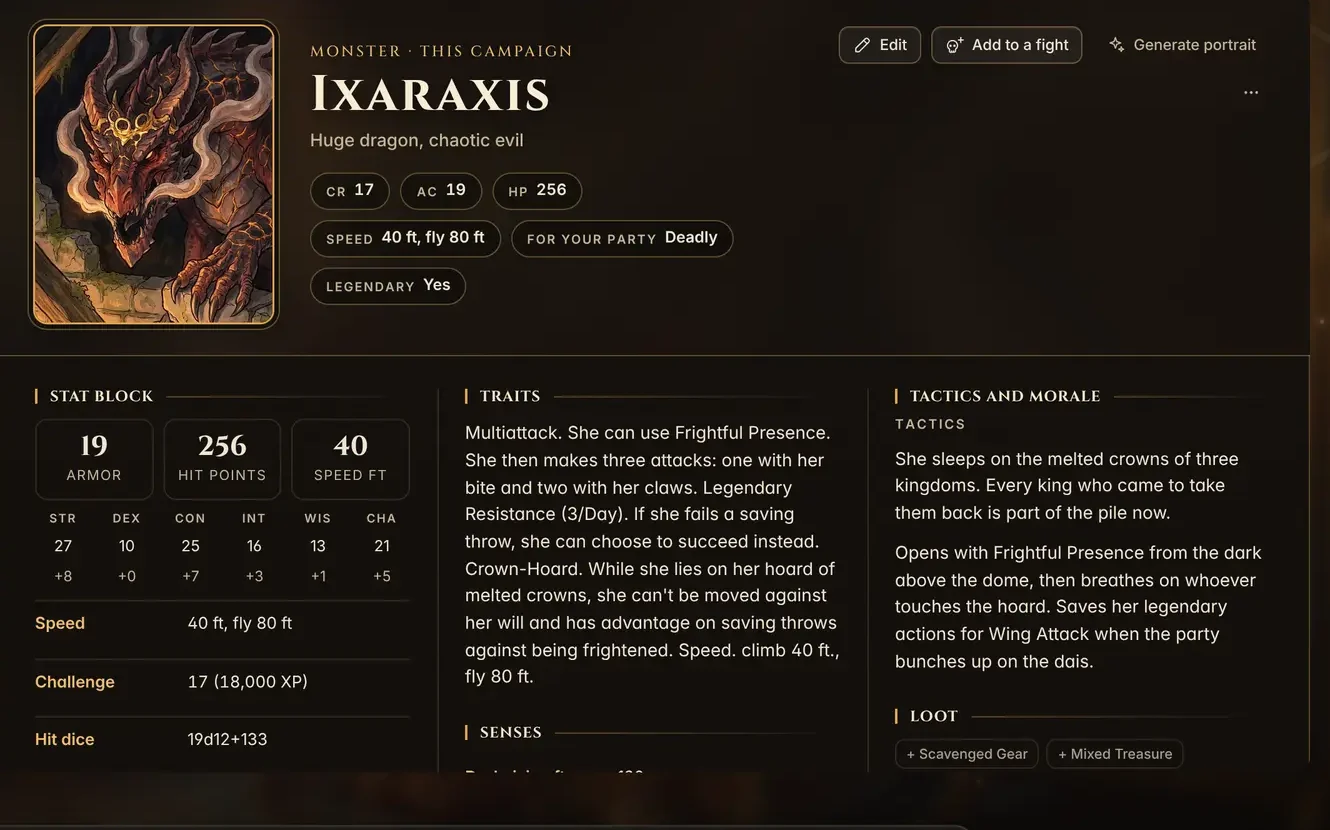Viewport: 1330px width, 830px height.
Task: Click the WIS score 13
Action: (318, 546)
